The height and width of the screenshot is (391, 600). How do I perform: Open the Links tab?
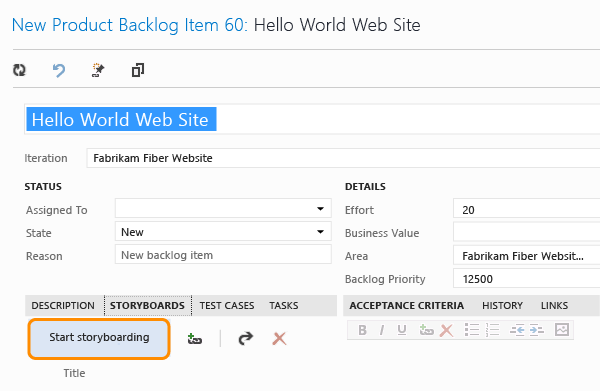tap(554, 306)
